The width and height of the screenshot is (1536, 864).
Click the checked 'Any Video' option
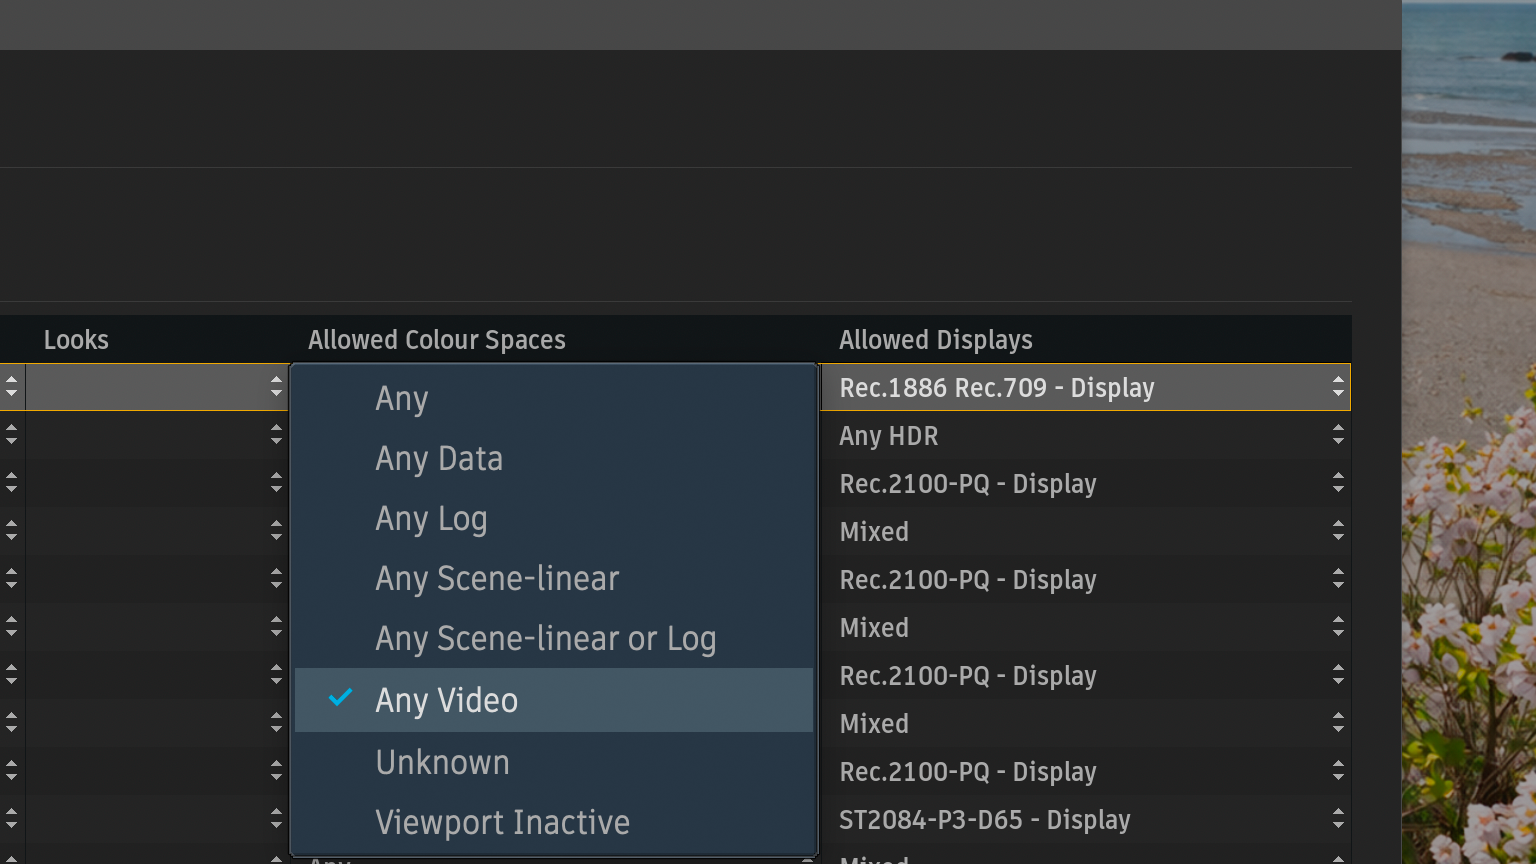click(x=447, y=700)
